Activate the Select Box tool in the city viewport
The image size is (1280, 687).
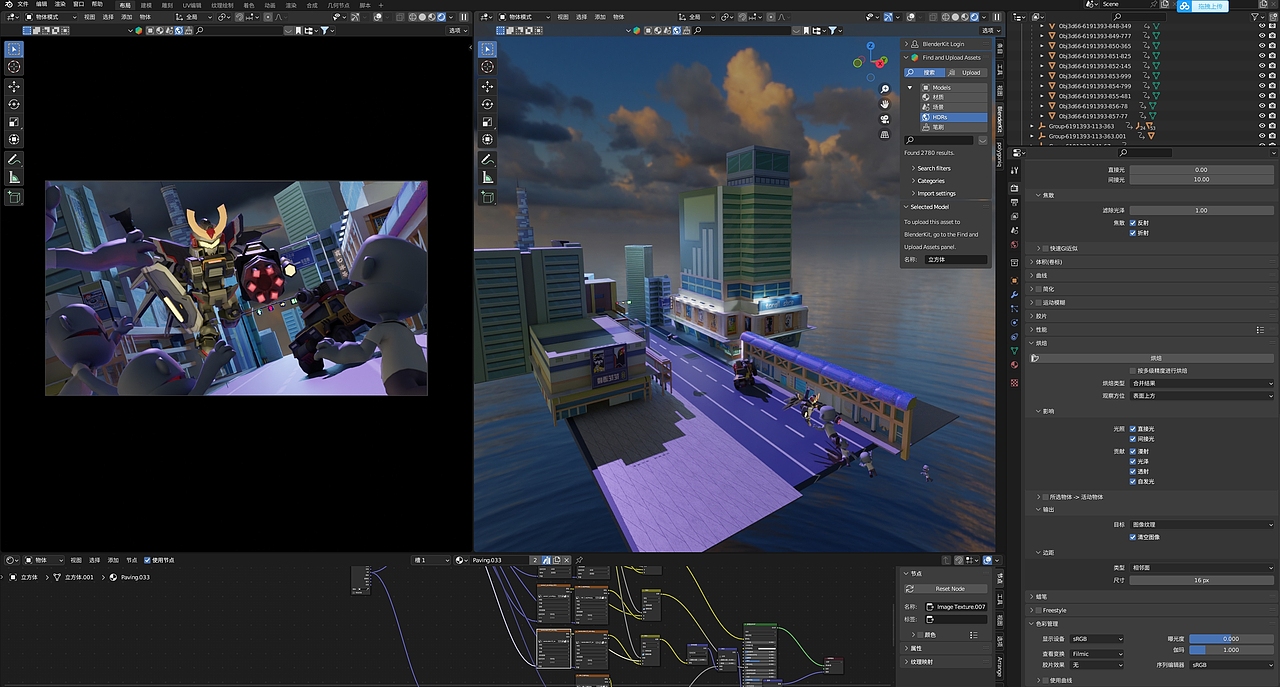(488, 49)
